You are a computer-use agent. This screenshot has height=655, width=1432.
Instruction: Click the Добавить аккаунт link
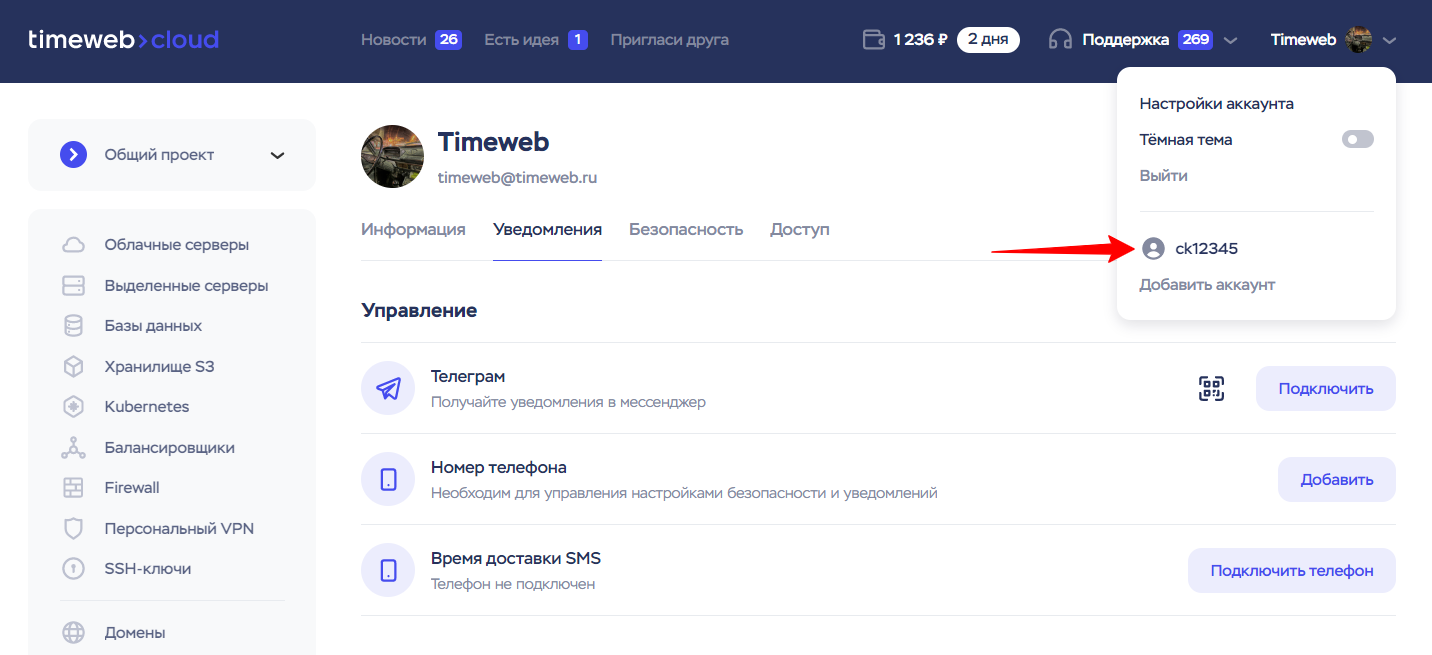[1207, 285]
